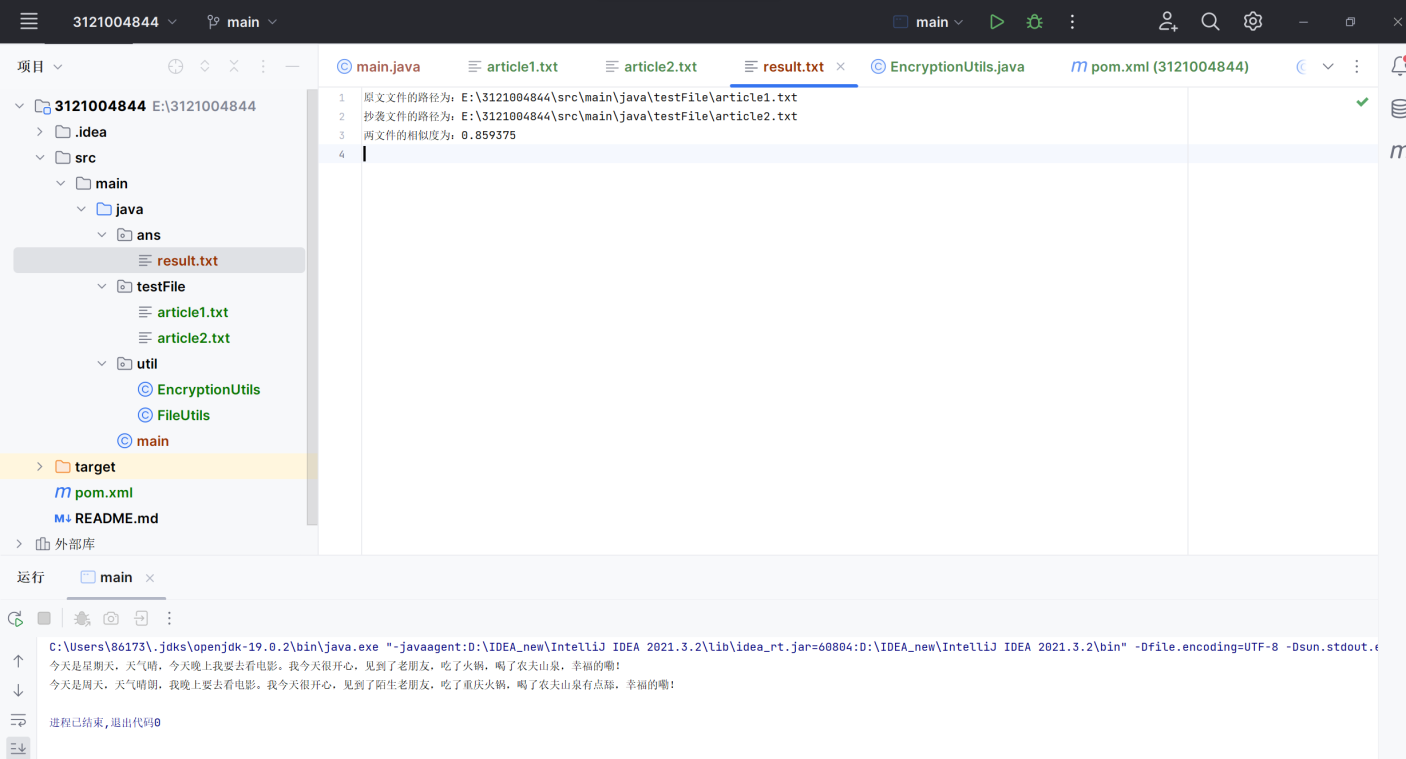Select opened file locate target icon
Image resolution: width=1406 pixels, height=759 pixels.
[176, 66]
